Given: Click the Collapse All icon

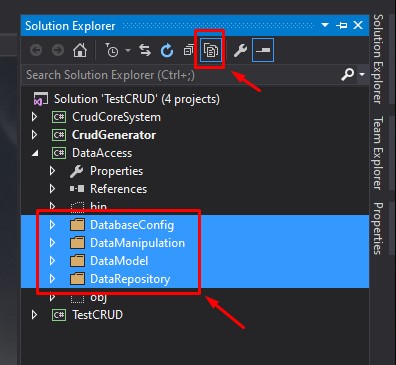Looking at the screenshot, I should pyautogui.click(x=189, y=50).
